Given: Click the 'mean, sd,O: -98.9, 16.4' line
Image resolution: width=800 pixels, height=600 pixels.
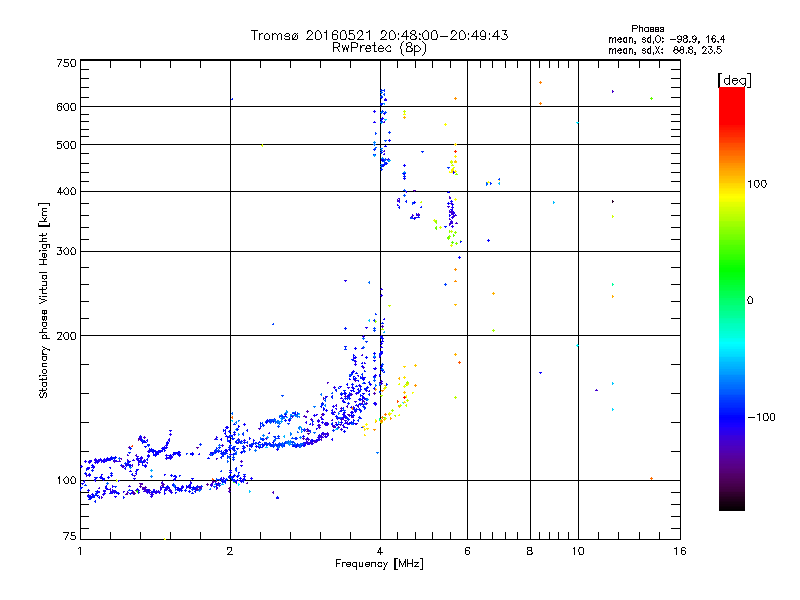Looking at the screenshot, I should tap(666, 39).
